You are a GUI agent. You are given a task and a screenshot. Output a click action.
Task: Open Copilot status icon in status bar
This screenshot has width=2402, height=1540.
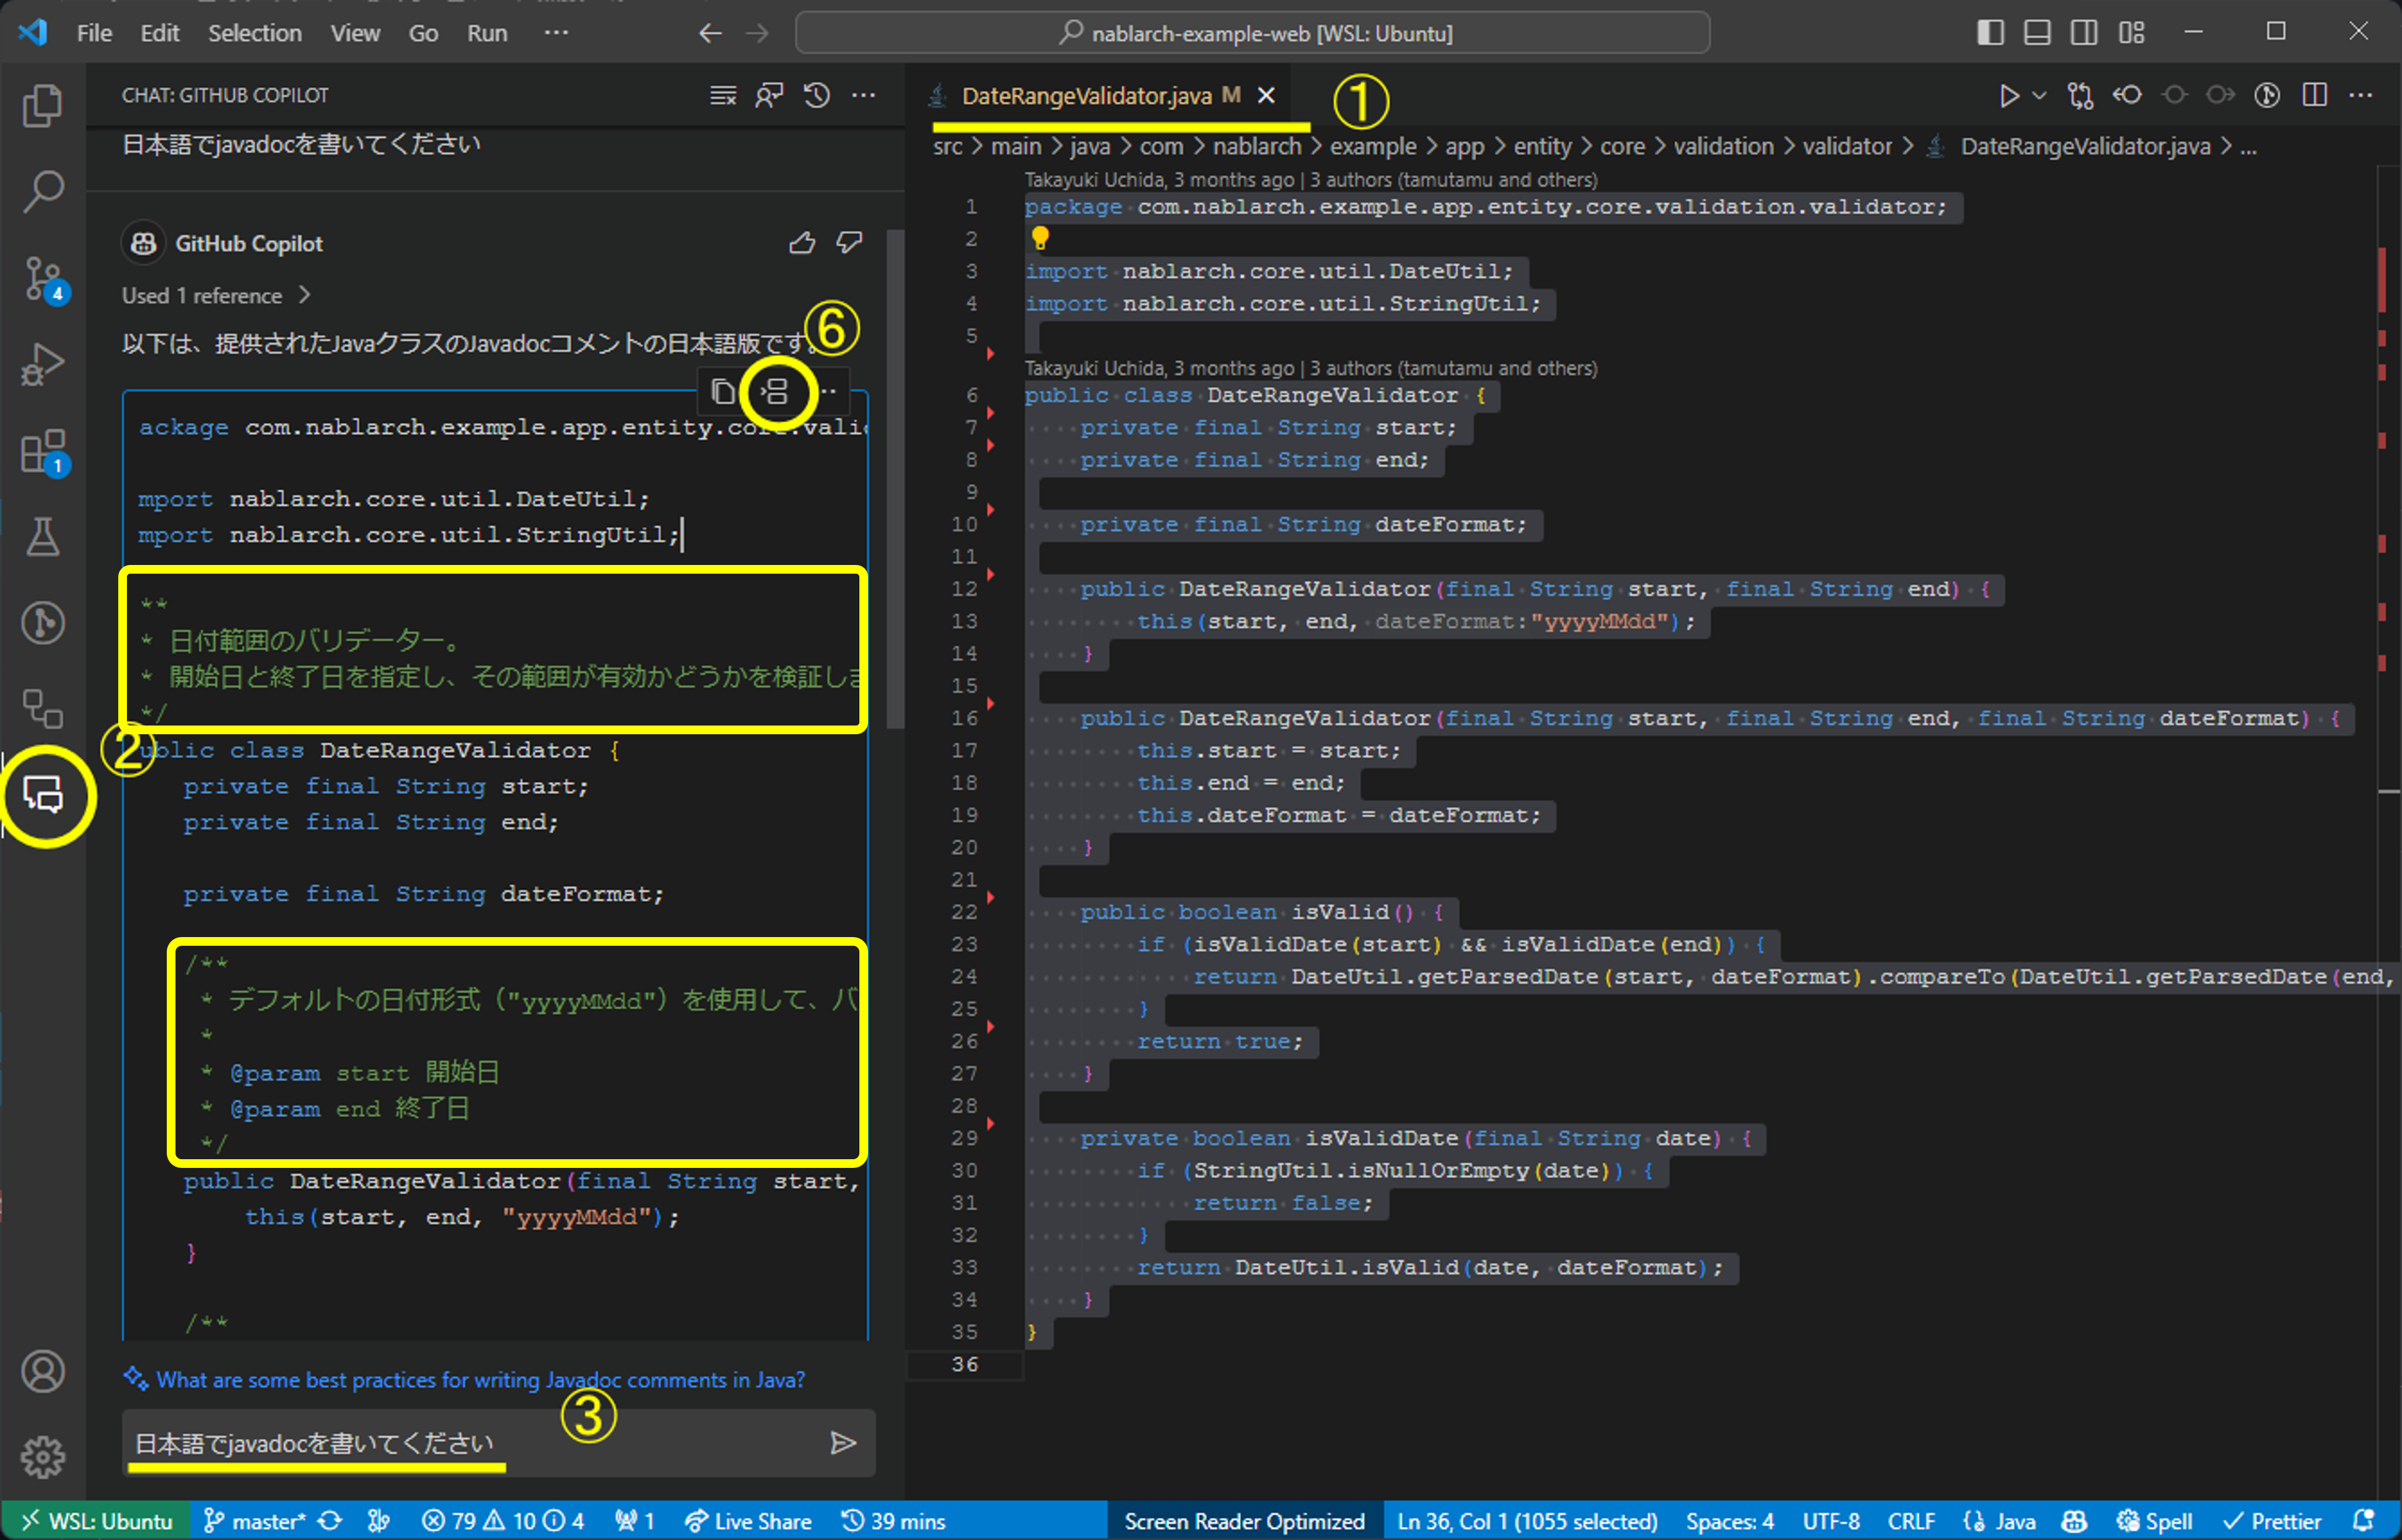2074,1521
